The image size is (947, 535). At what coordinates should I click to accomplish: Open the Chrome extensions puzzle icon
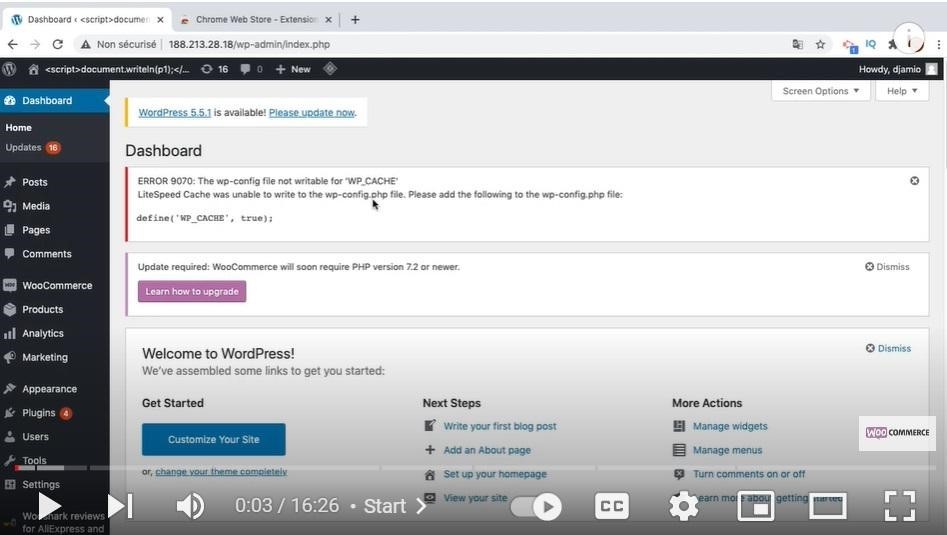point(892,44)
